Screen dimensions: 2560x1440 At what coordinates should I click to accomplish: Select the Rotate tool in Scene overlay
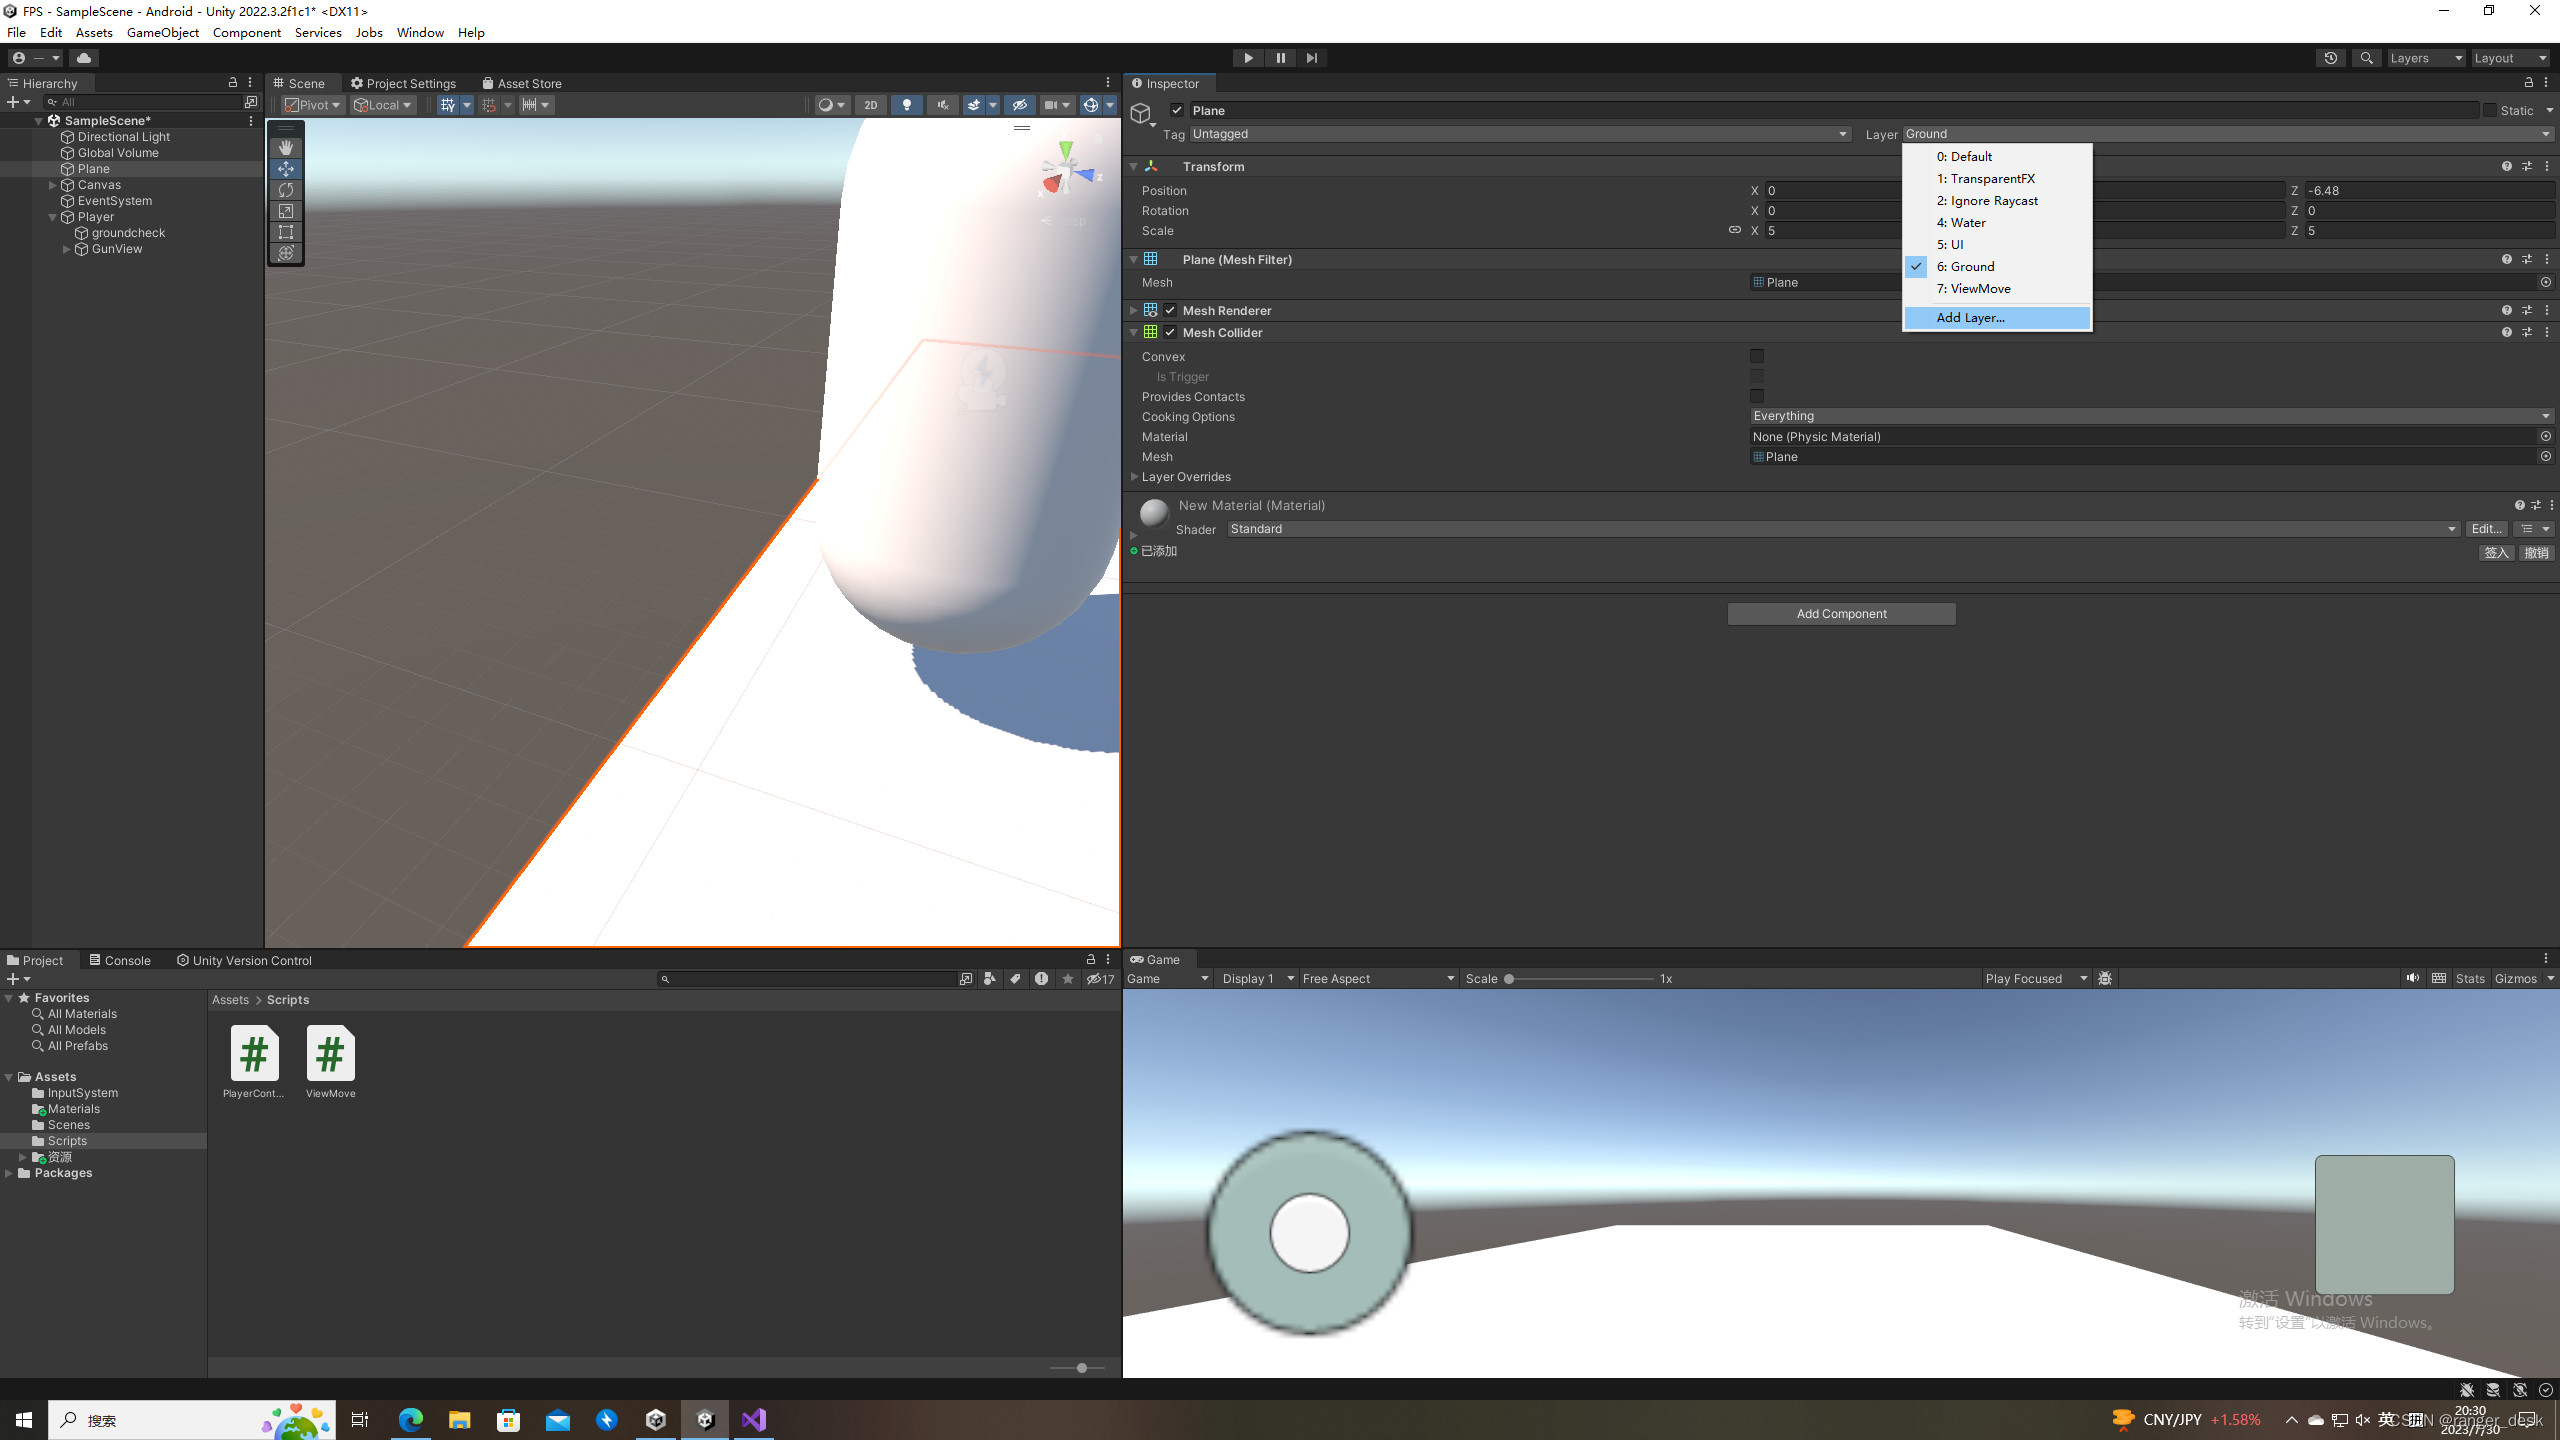286,189
